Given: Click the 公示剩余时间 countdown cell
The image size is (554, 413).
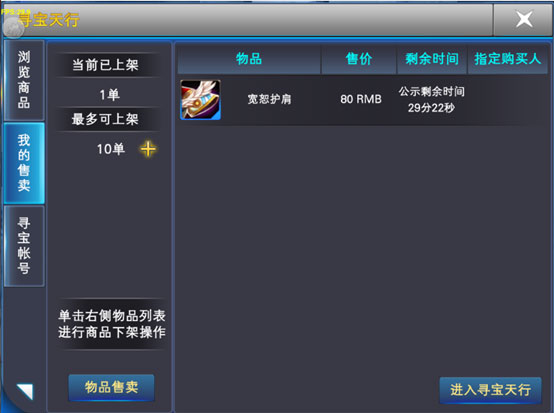Looking at the screenshot, I should (x=431, y=100).
